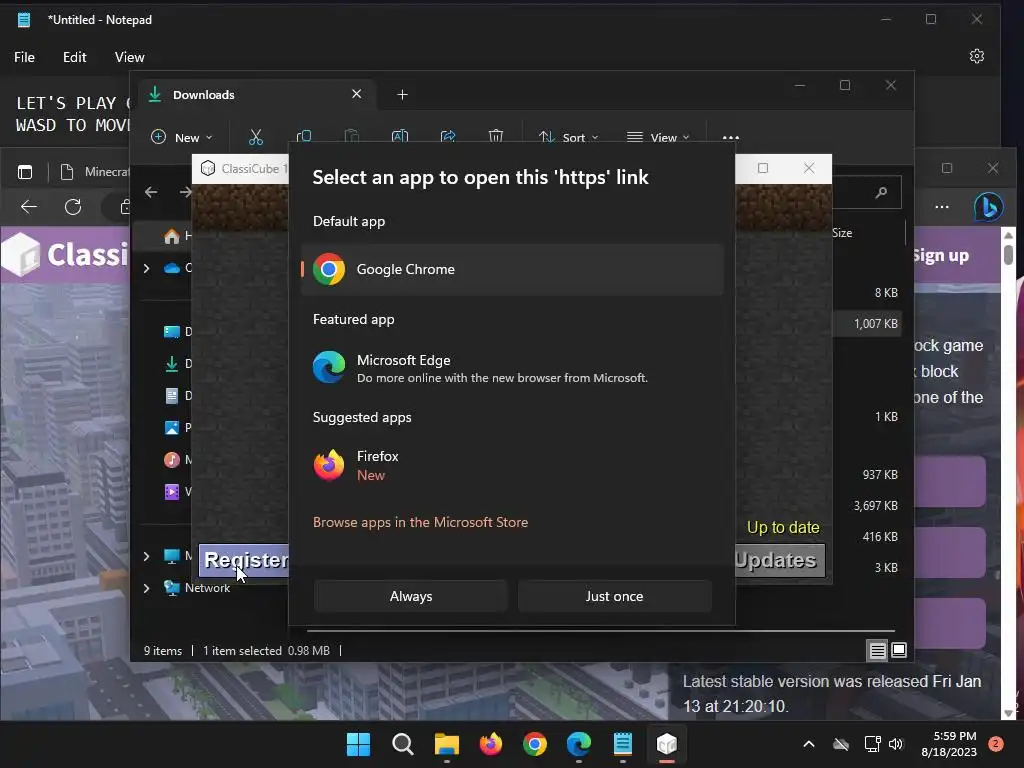Open Edge settings ellipsis menu
Image resolution: width=1024 pixels, height=768 pixels.
coord(942,207)
